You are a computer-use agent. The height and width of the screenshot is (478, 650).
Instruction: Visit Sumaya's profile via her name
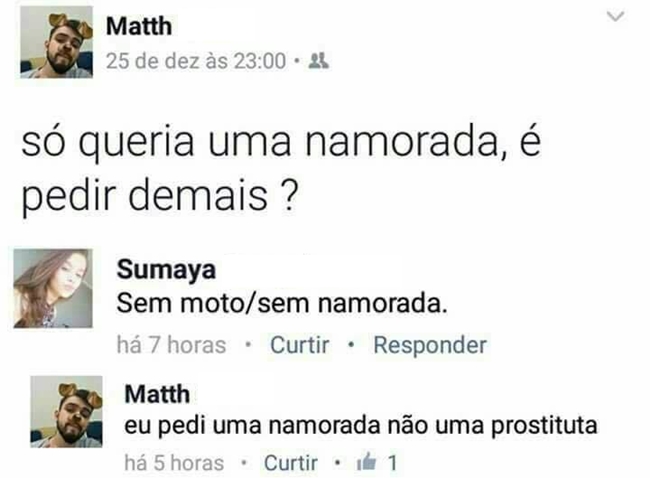pos(166,270)
